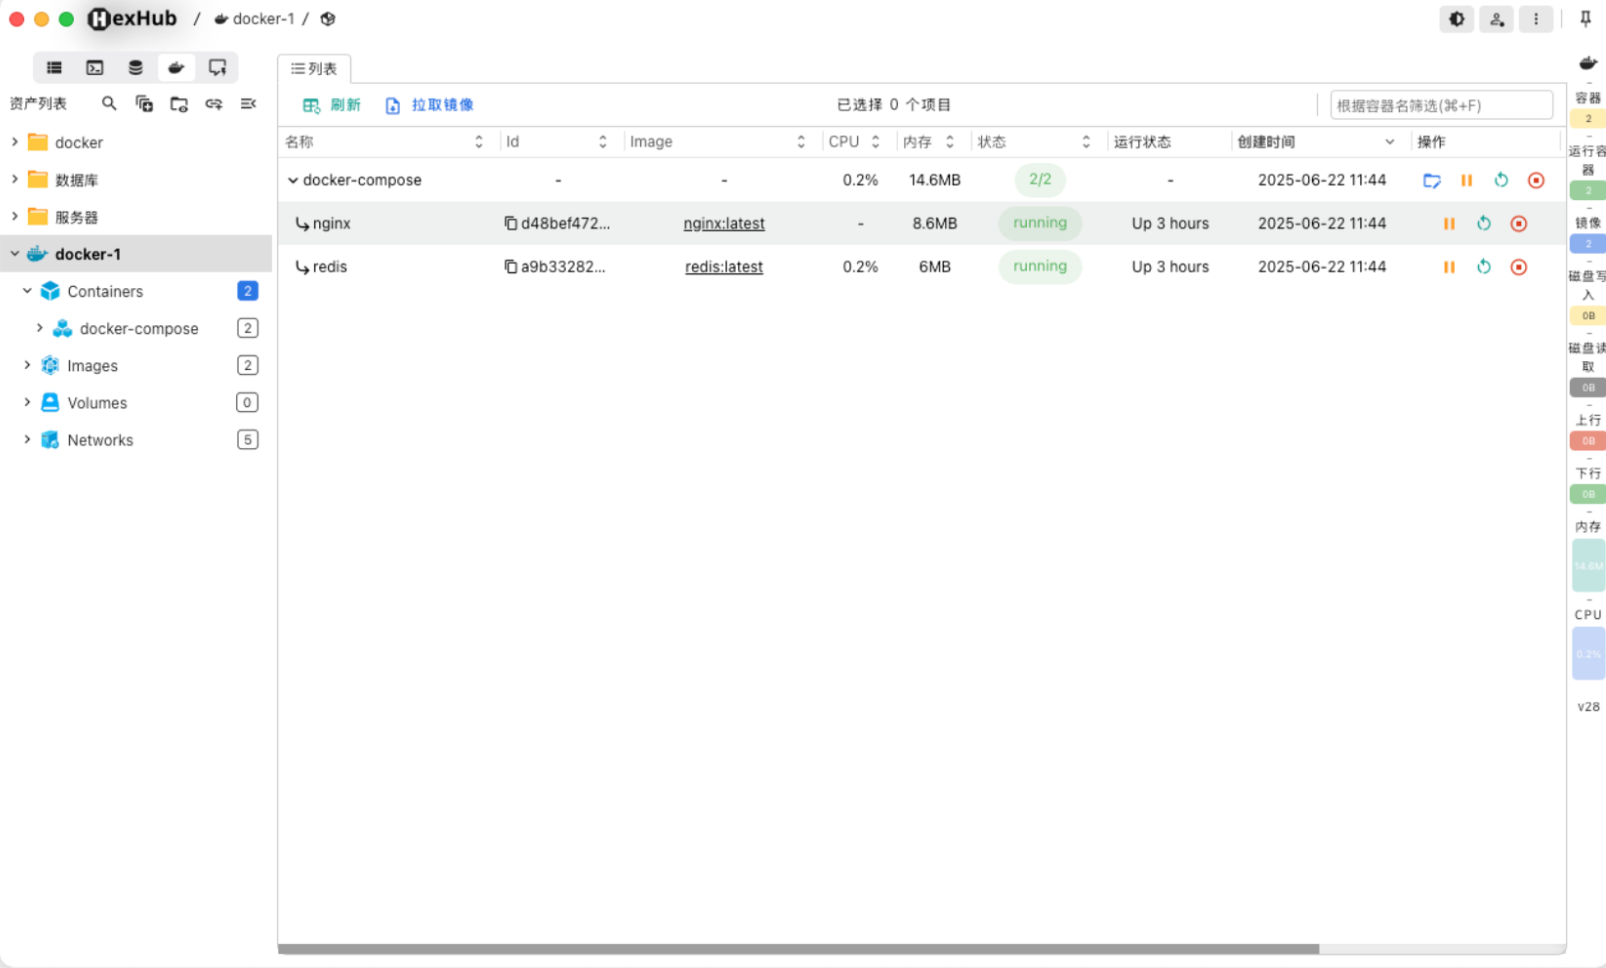This screenshot has height=968, width=1606.
Task: Collapse the docker-compose table group row
Action: pos(293,180)
